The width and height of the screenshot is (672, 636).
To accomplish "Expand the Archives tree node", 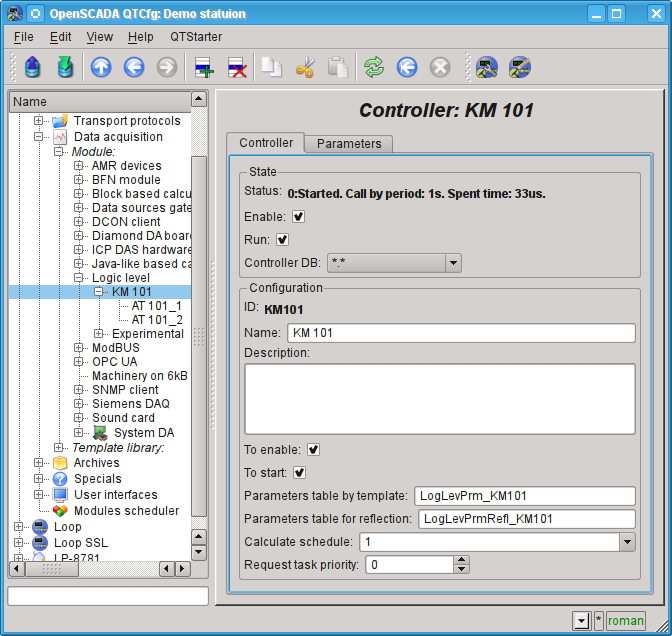I will click(39, 463).
